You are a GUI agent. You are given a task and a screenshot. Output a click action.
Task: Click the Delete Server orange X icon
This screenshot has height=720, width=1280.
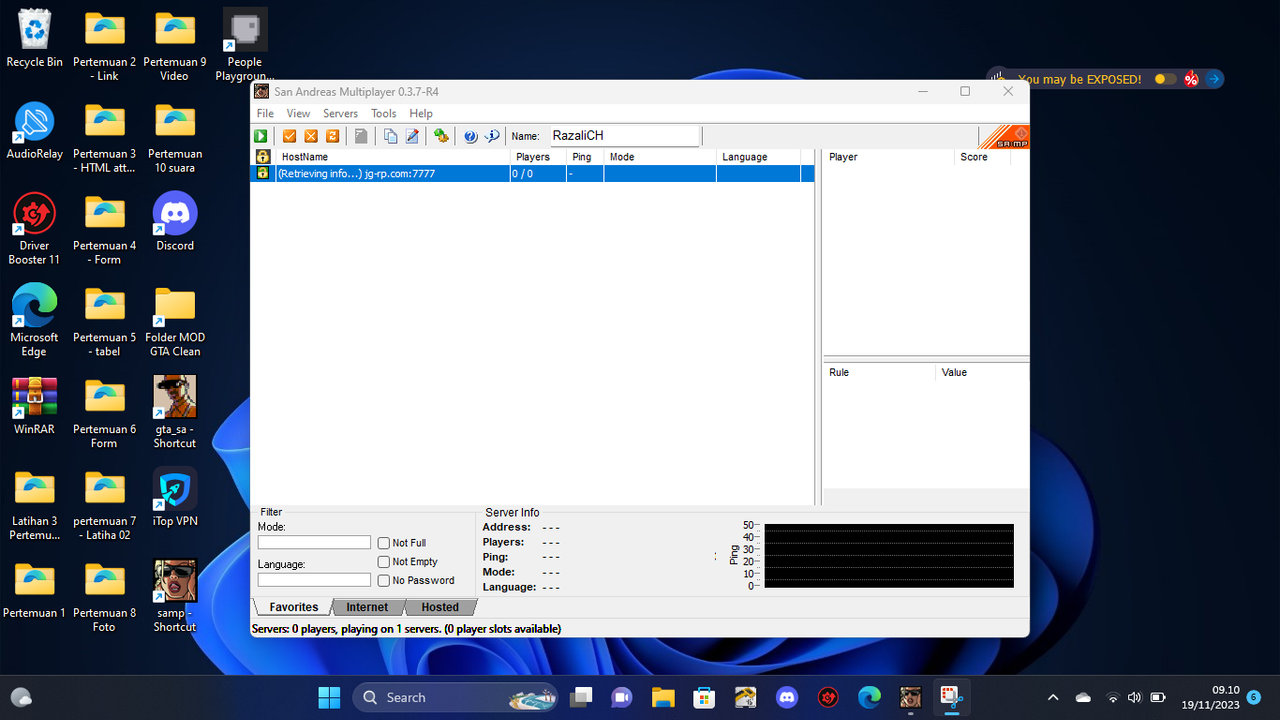pyautogui.click(x=311, y=136)
